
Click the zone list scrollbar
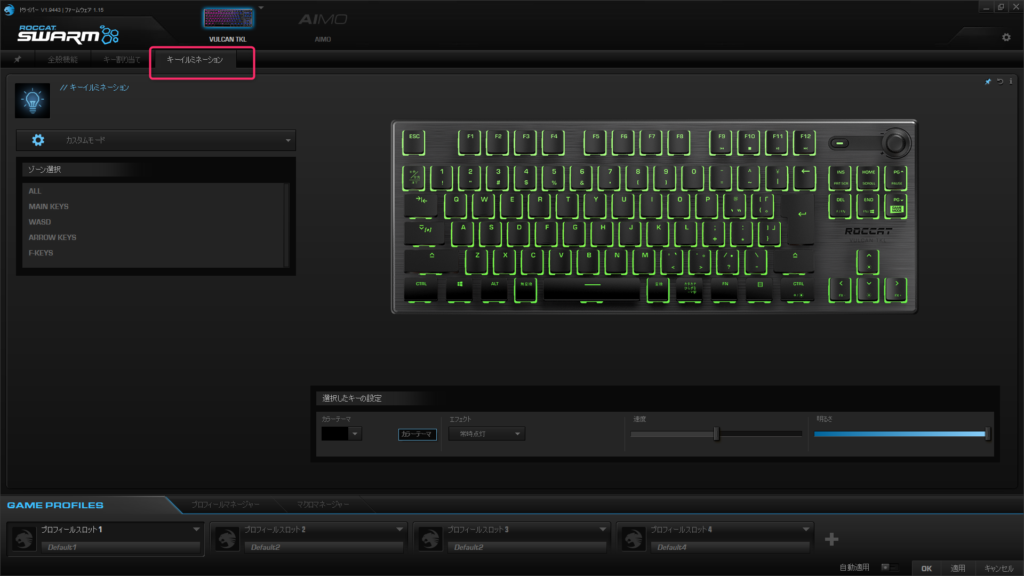tap(287, 225)
